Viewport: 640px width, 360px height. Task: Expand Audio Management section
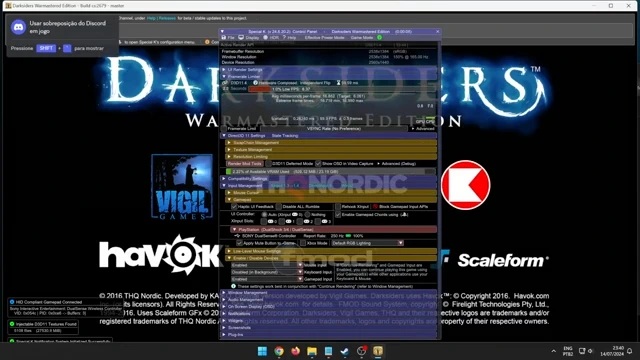pos(330,300)
